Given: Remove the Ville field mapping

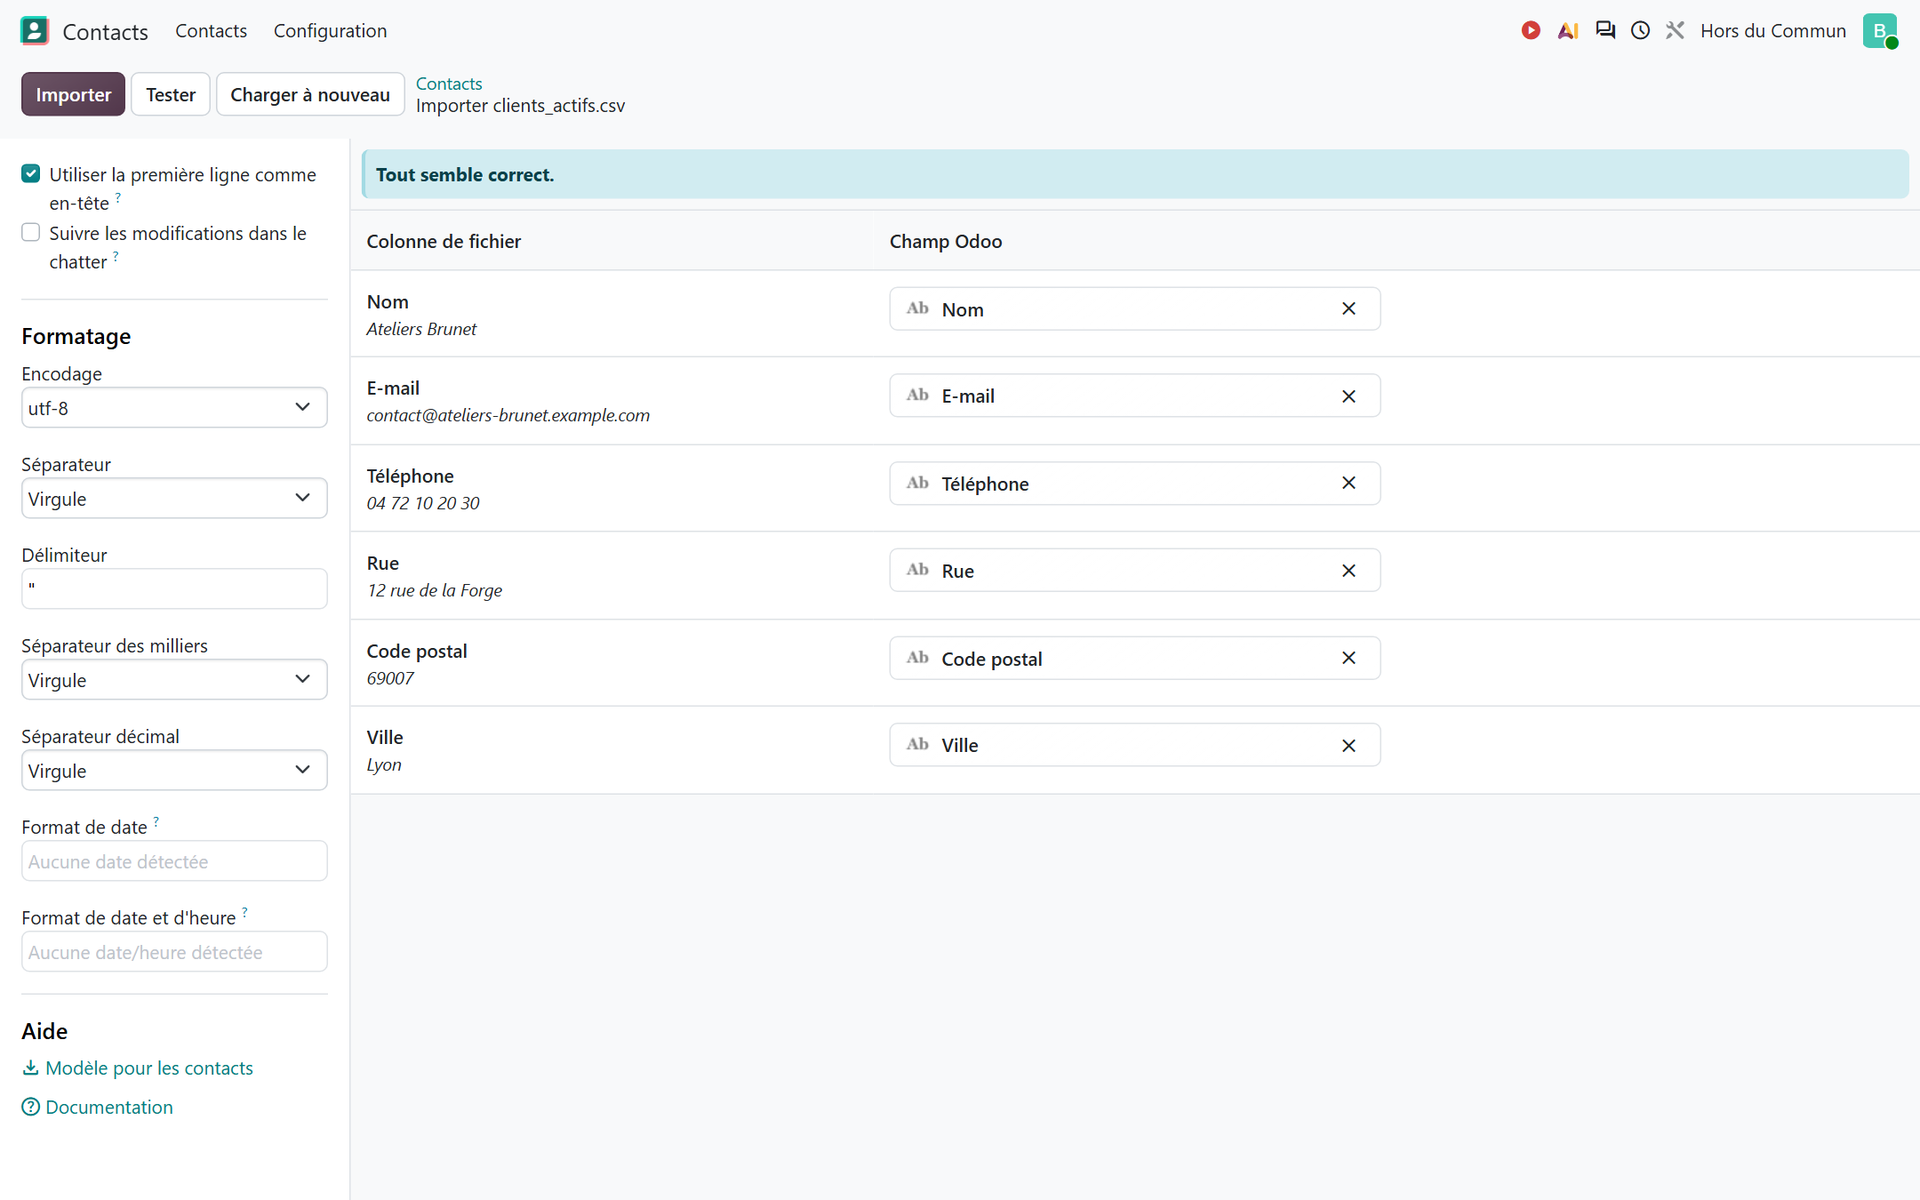Looking at the screenshot, I should [x=1348, y=746].
